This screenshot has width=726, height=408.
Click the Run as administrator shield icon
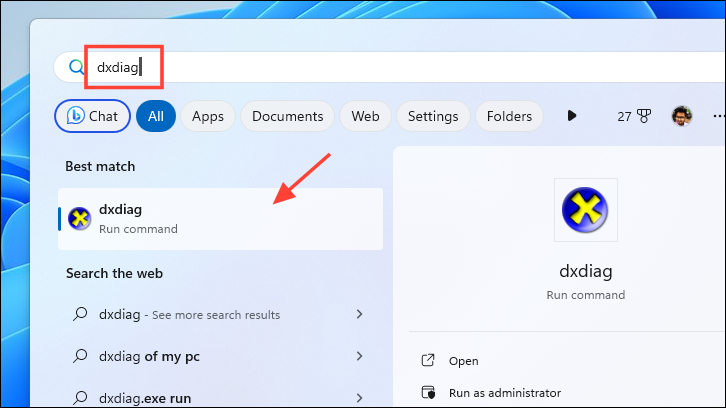[x=428, y=392]
